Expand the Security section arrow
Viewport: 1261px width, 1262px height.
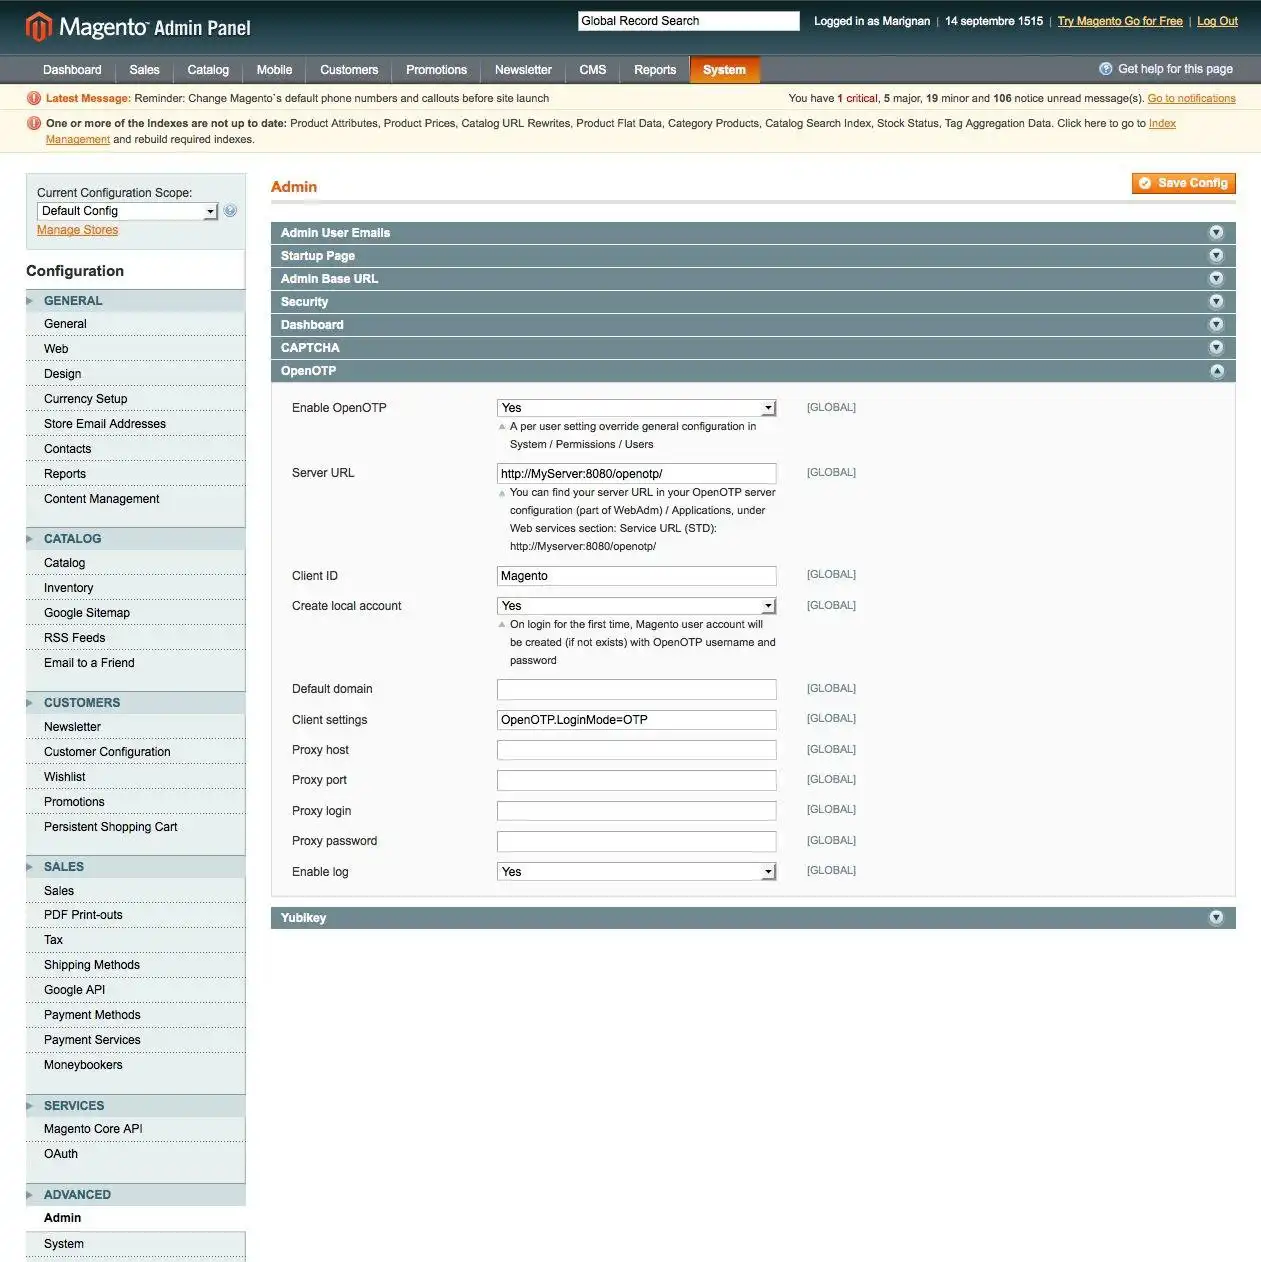pos(1216,301)
